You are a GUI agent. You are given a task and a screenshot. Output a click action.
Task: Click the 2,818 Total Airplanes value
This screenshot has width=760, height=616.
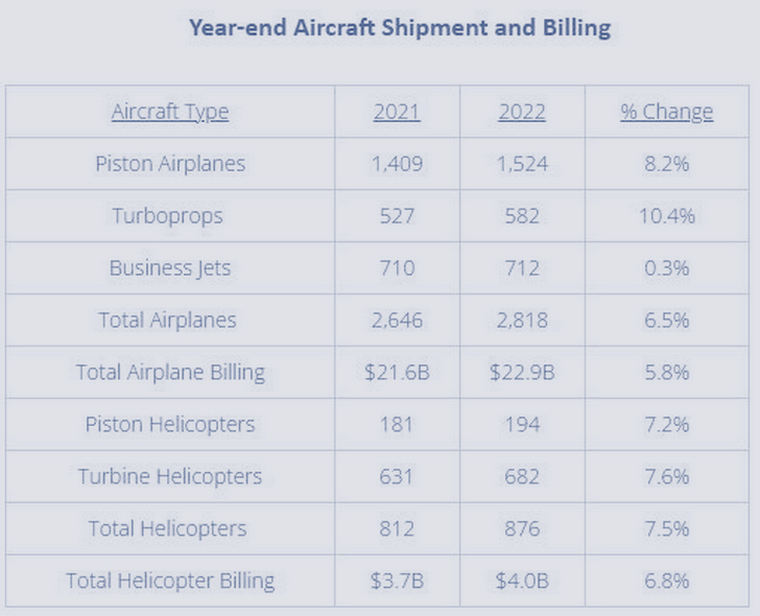pyautogui.click(x=522, y=320)
